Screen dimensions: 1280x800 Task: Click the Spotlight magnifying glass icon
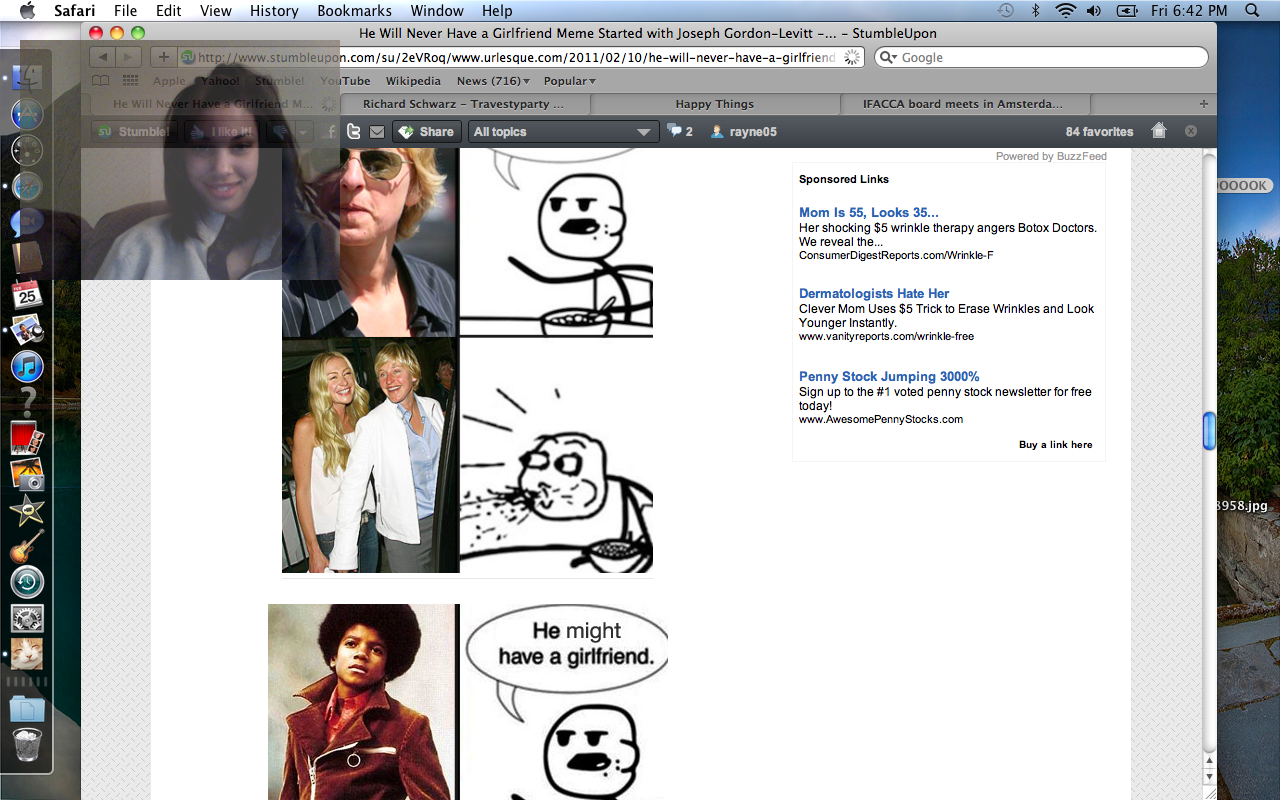pyautogui.click(x=1252, y=11)
